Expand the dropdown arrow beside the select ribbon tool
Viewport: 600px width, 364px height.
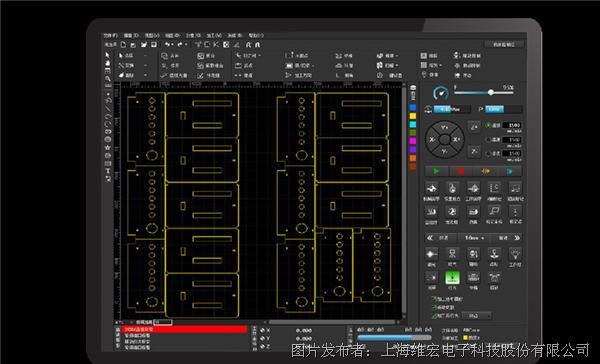pyautogui.click(x=146, y=56)
